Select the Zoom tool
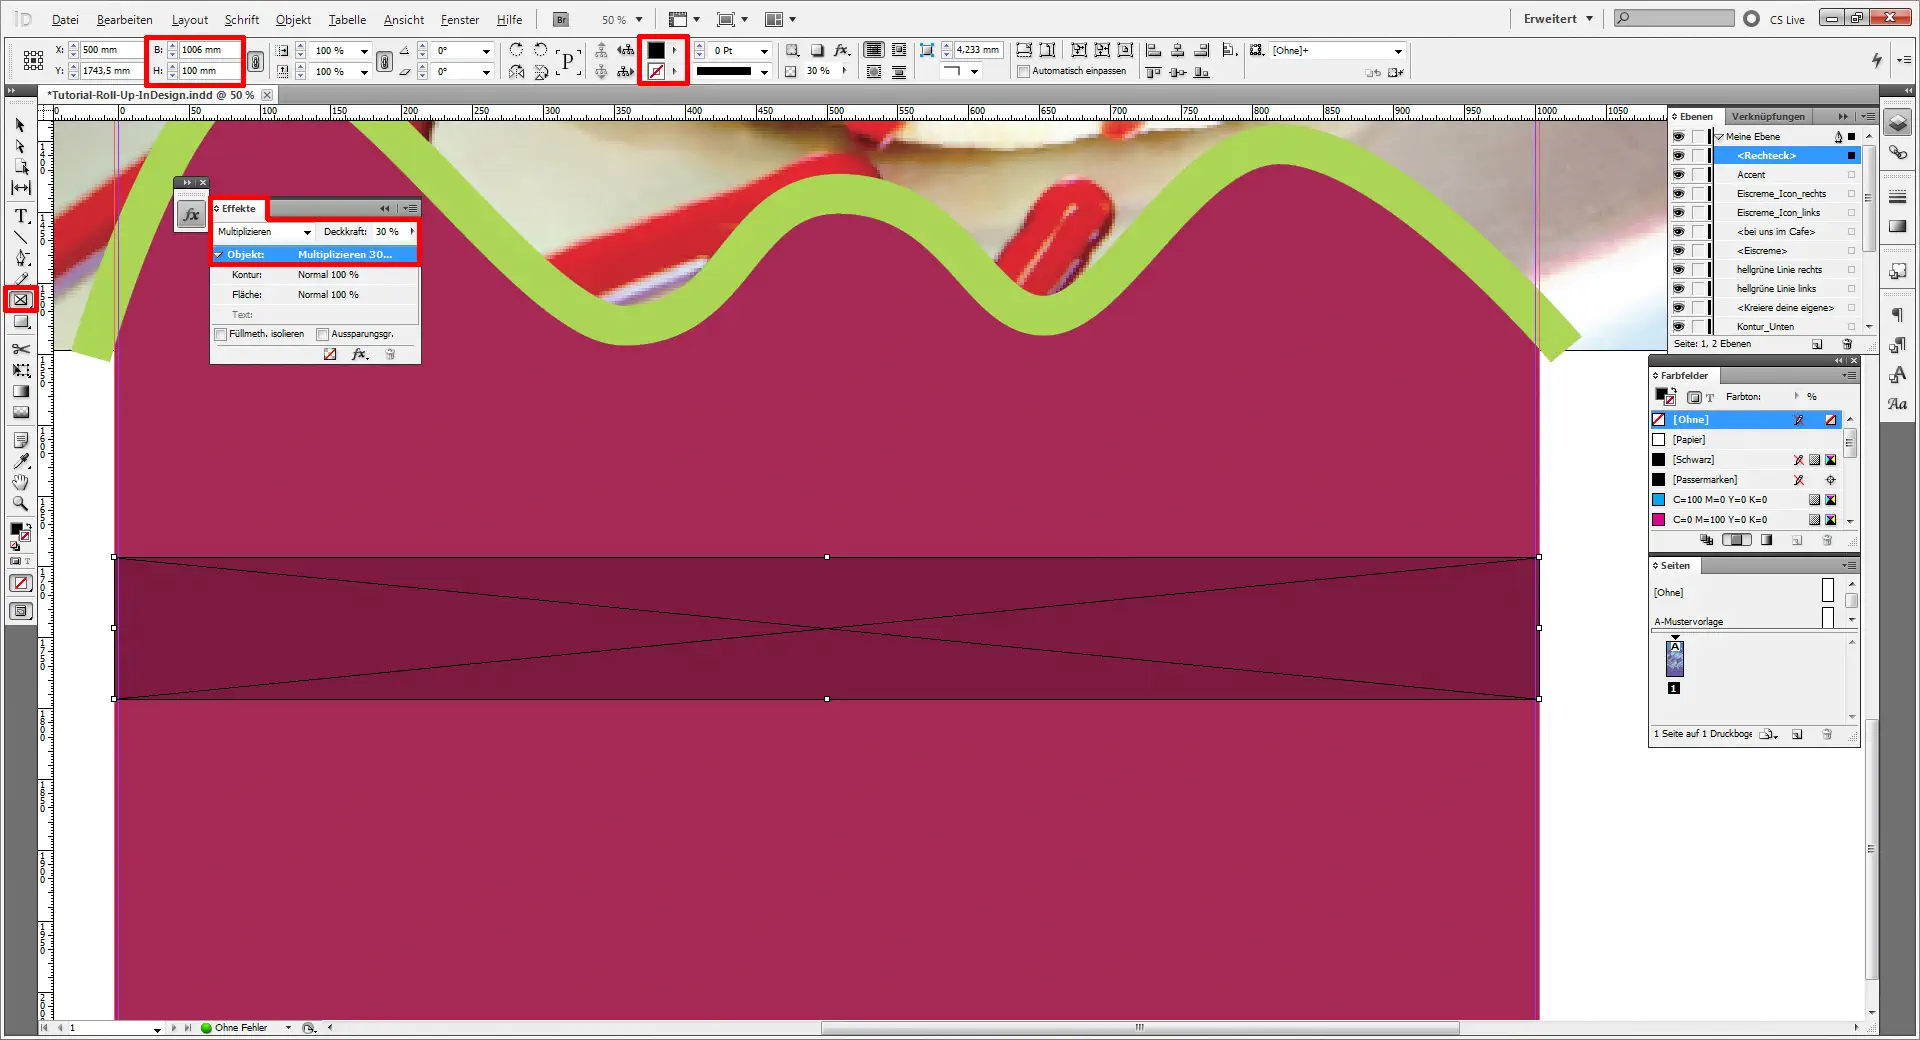 coord(19,505)
